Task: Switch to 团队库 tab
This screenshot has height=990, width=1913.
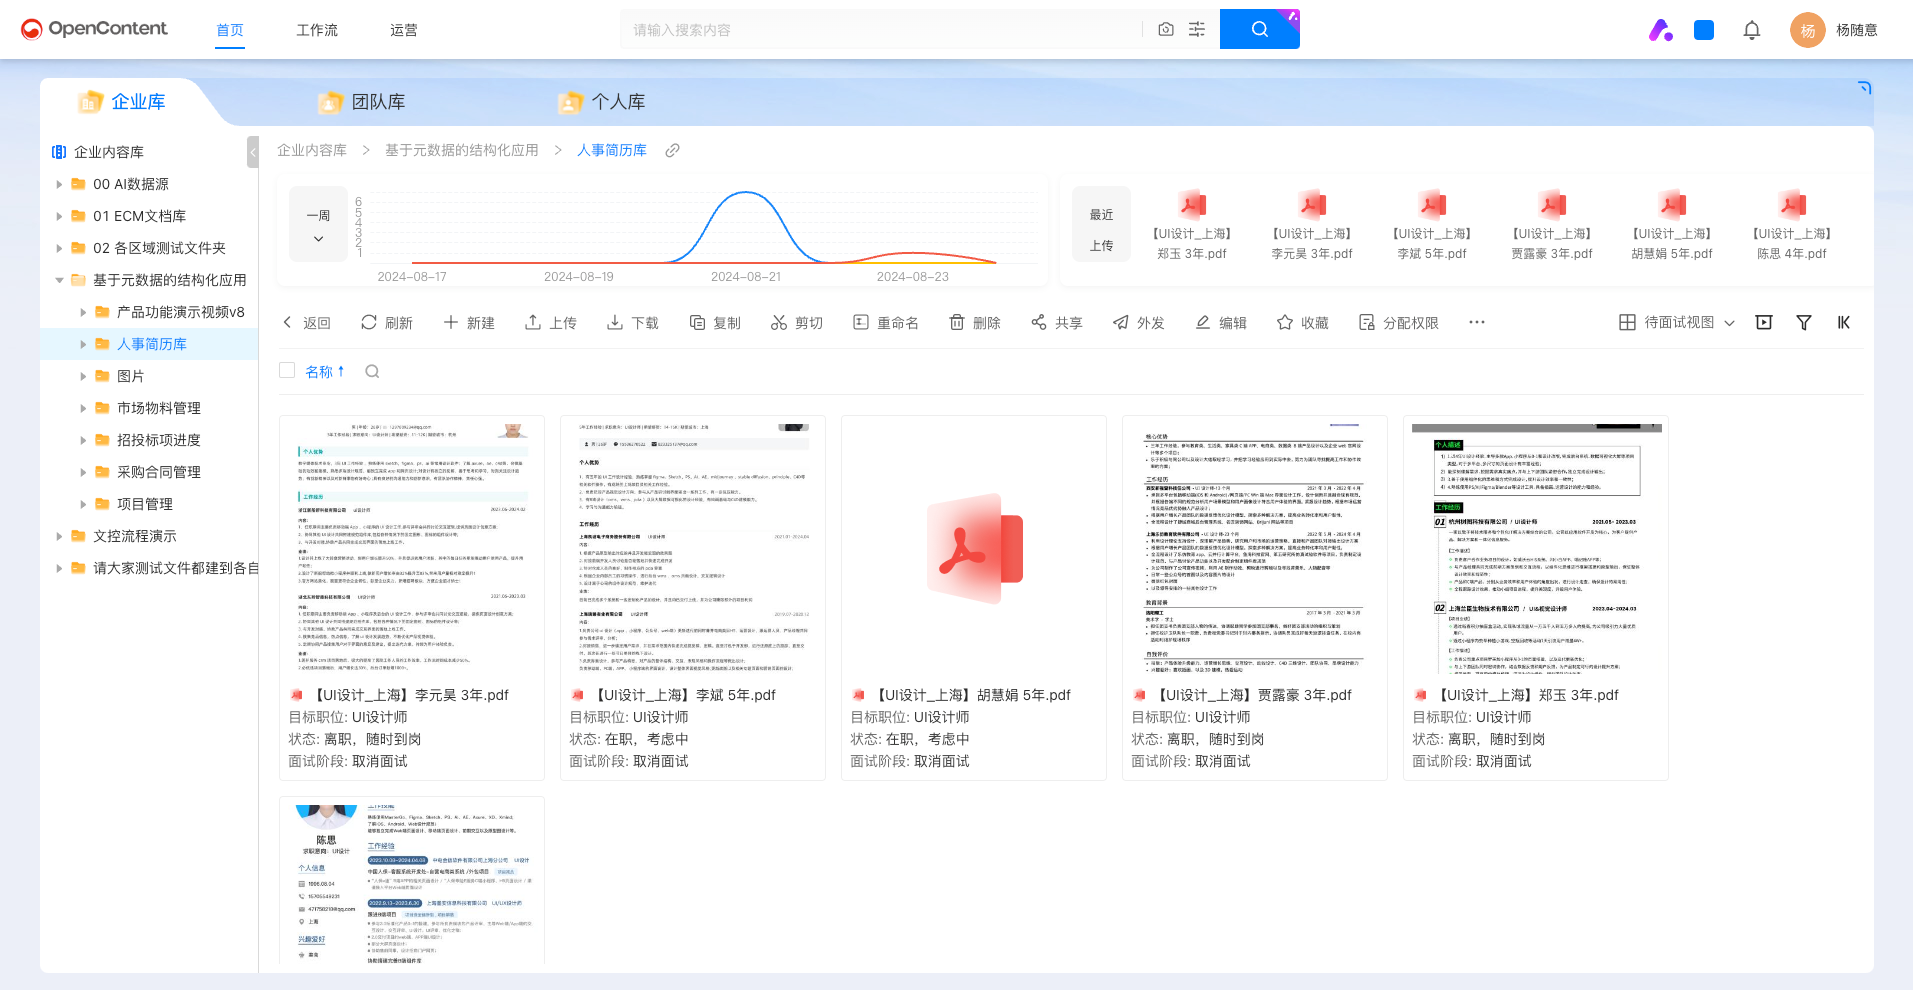Action: [x=361, y=102]
